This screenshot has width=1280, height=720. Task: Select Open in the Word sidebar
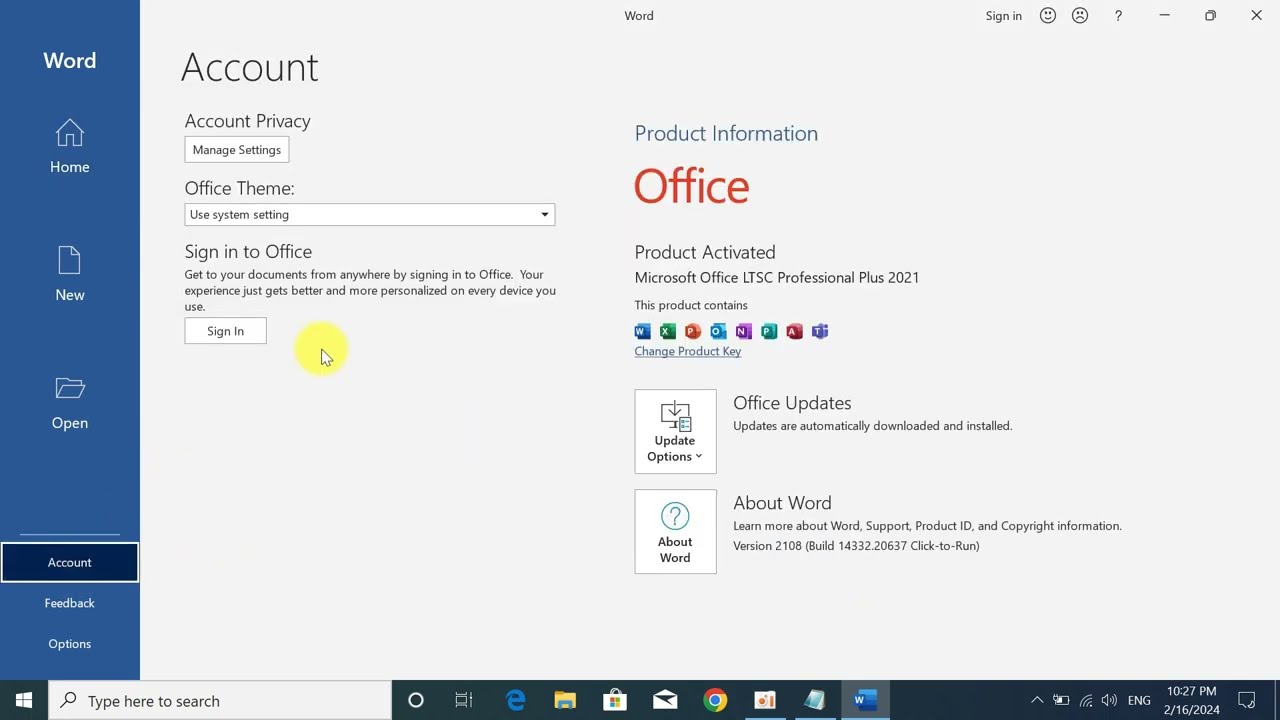(x=69, y=403)
